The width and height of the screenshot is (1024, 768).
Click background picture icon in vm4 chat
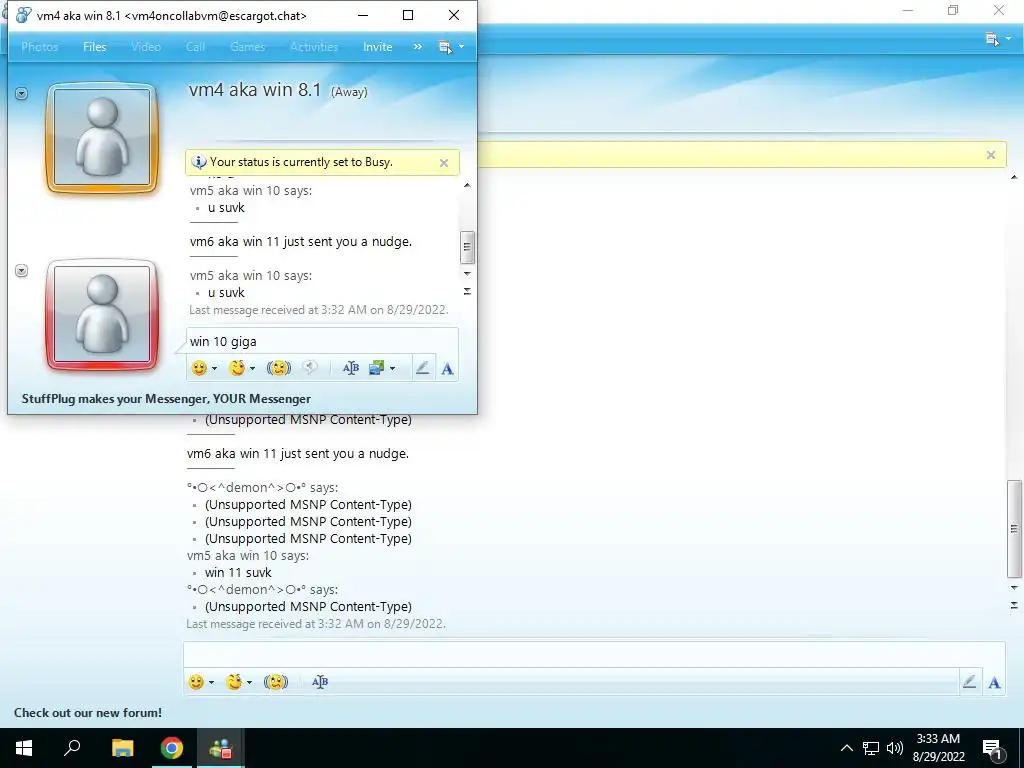pos(377,368)
